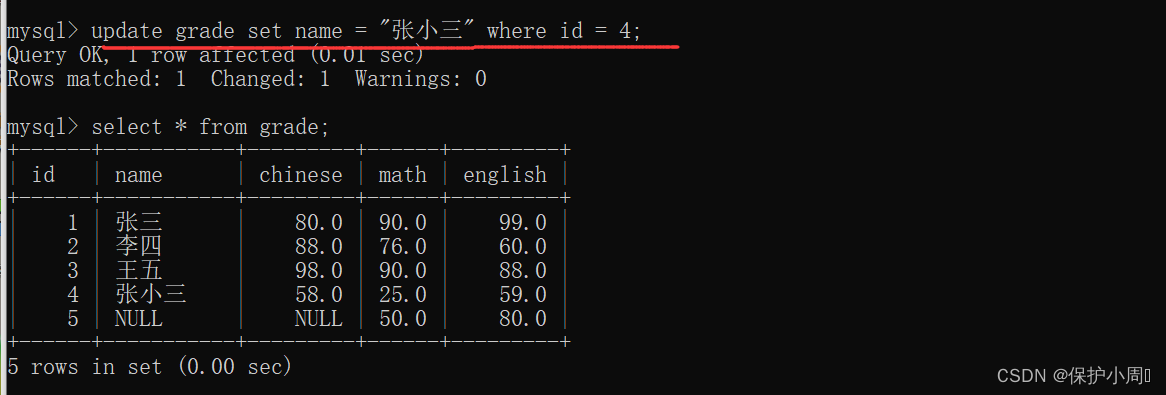Click the NULL value in name column

[x=138, y=319]
